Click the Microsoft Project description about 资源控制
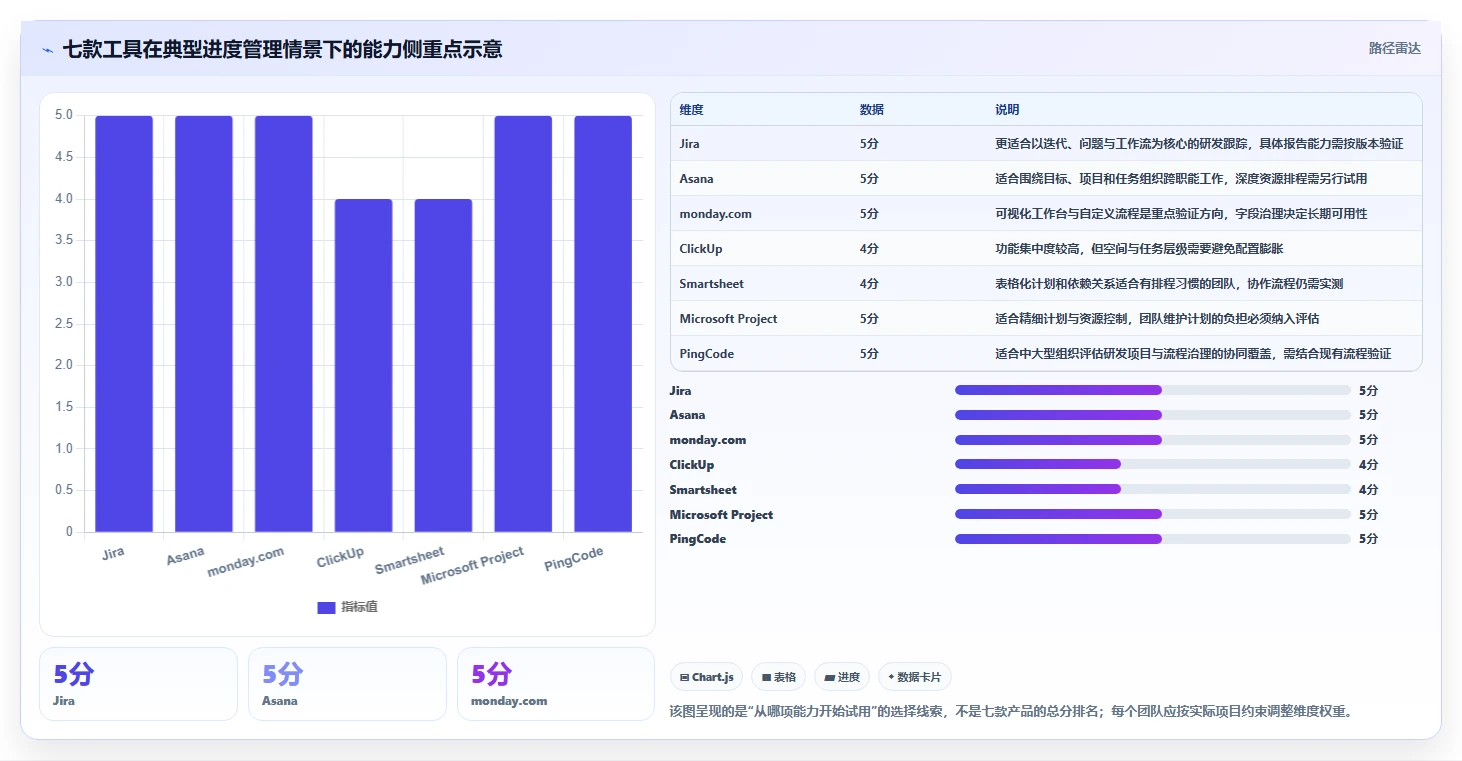Viewport: 1462px width, 761px height. pos(1157,319)
